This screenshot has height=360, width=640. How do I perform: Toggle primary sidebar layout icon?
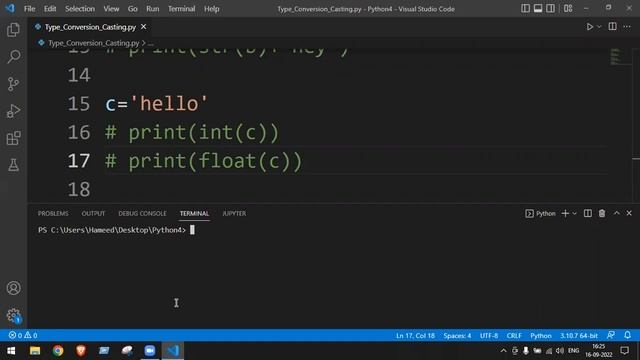pyautogui.click(x=525, y=8)
